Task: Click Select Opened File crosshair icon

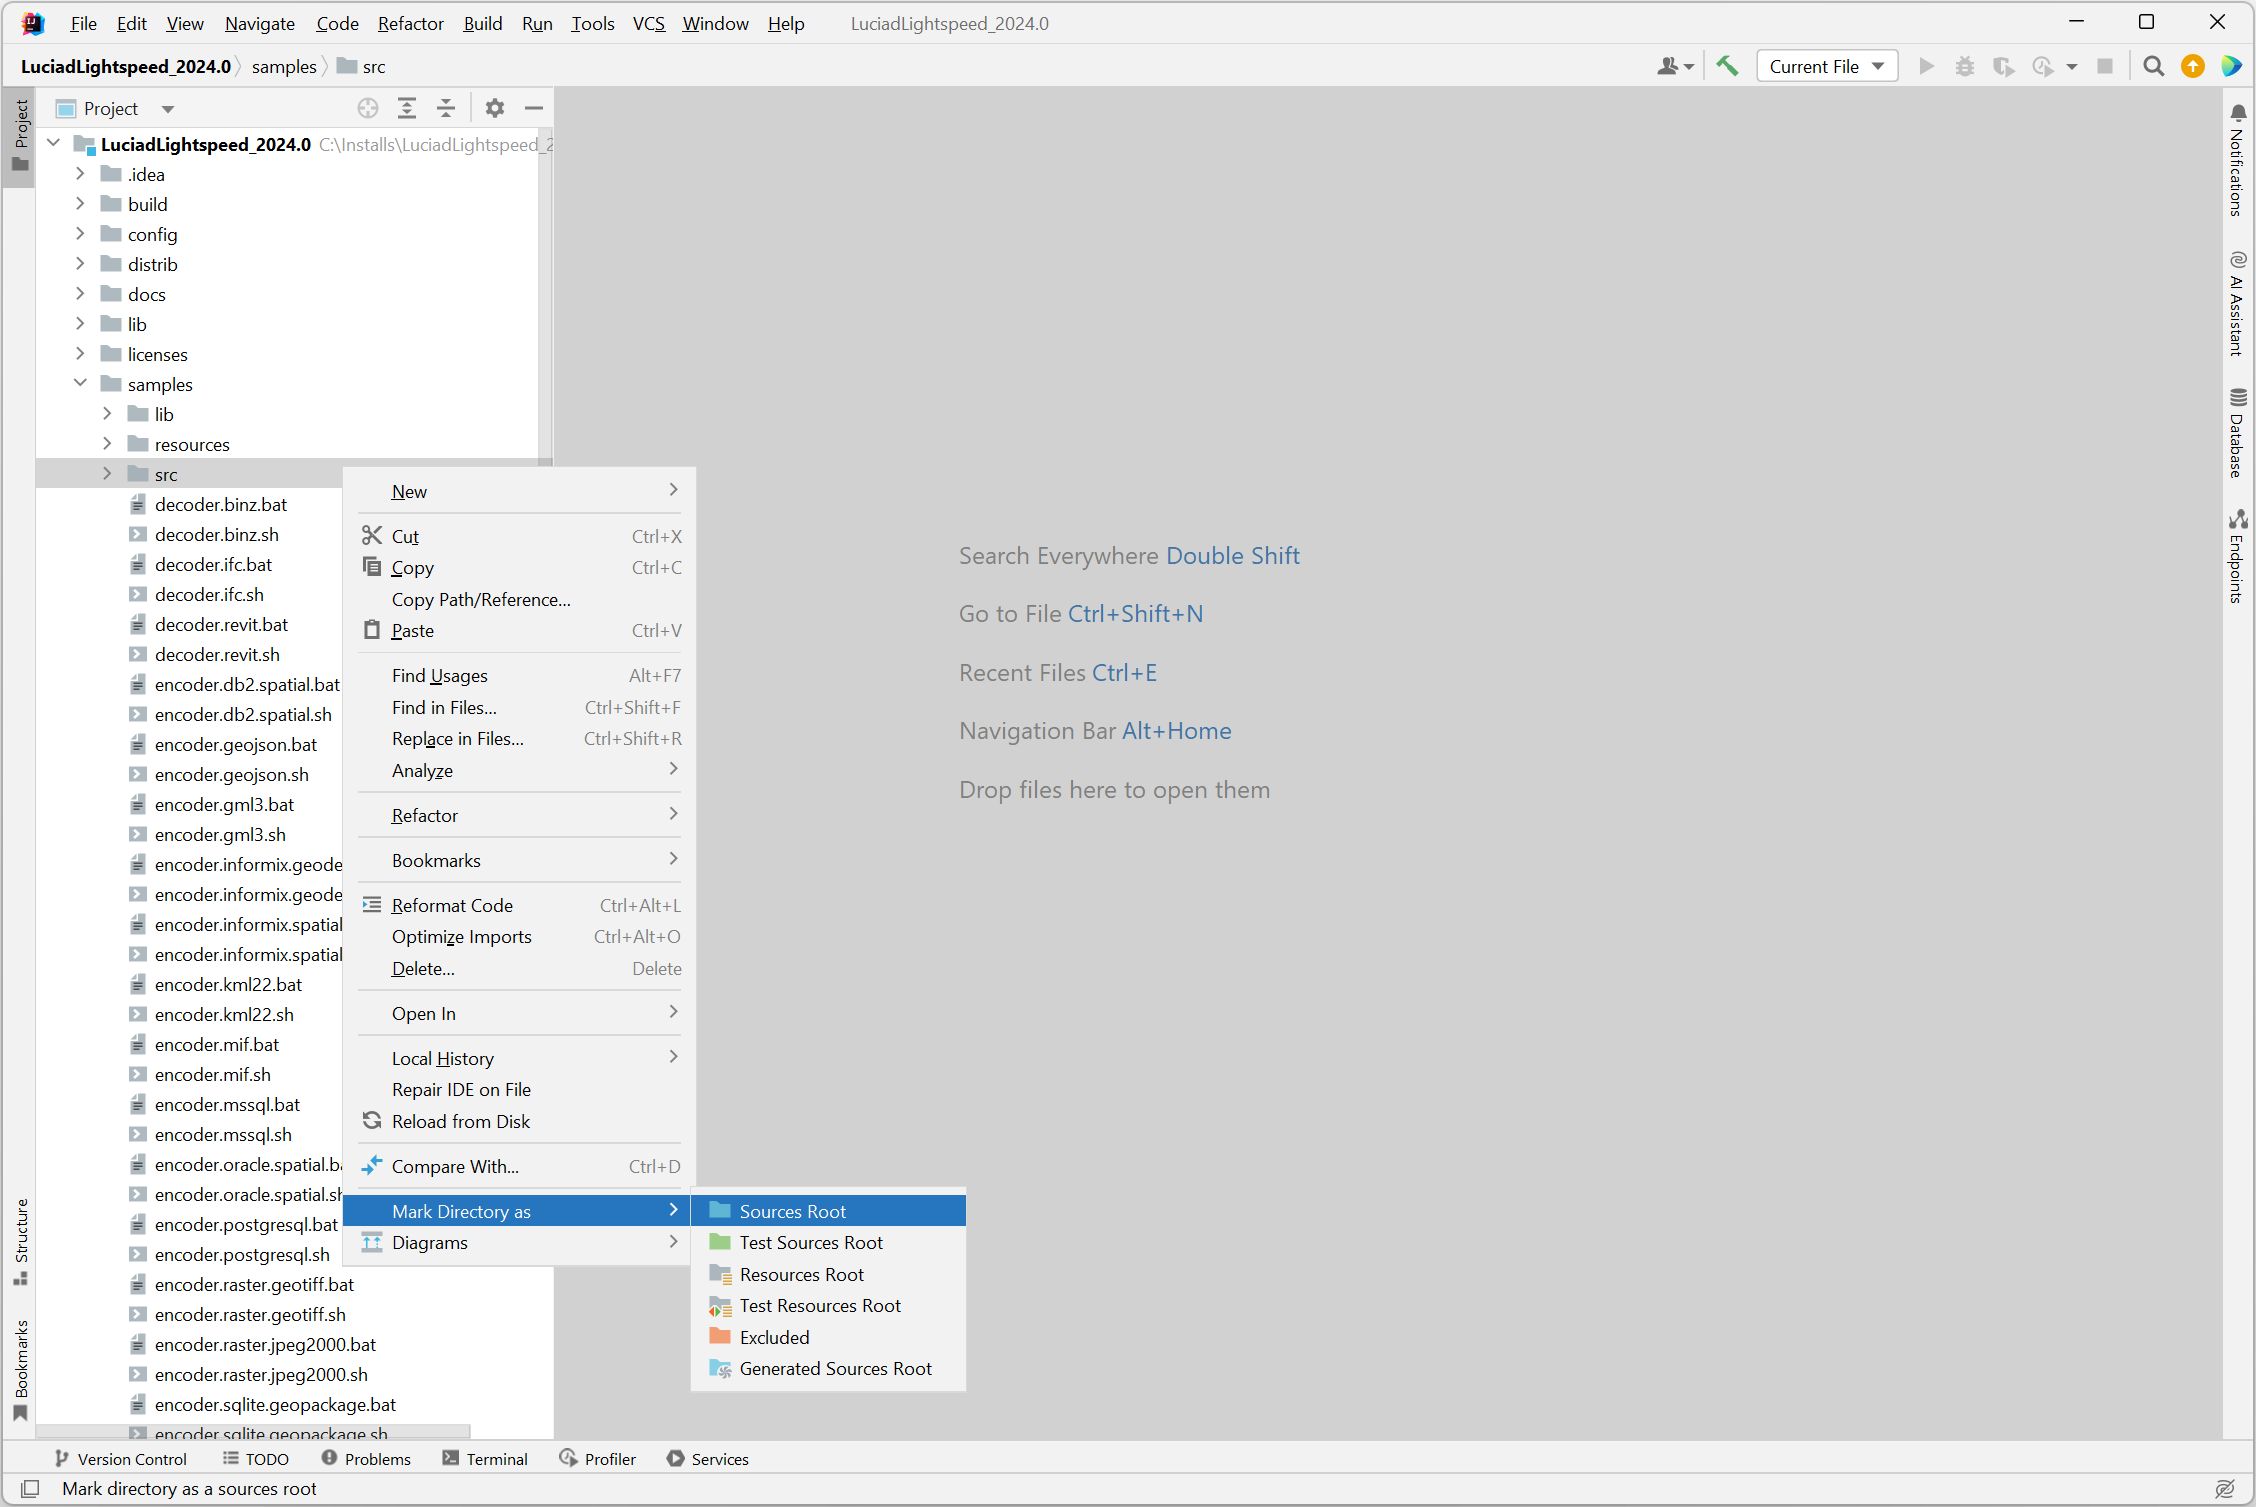Action: point(368,108)
